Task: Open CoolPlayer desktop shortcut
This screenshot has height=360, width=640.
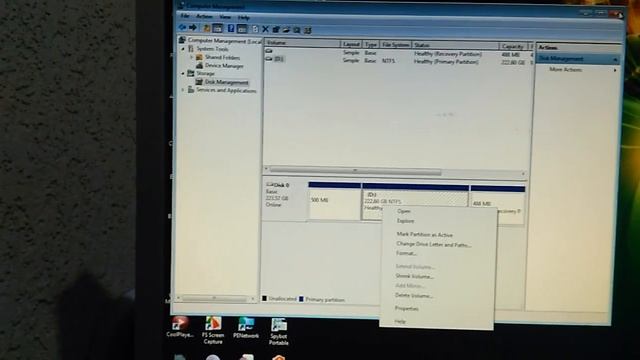Action: pyautogui.click(x=180, y=327)
